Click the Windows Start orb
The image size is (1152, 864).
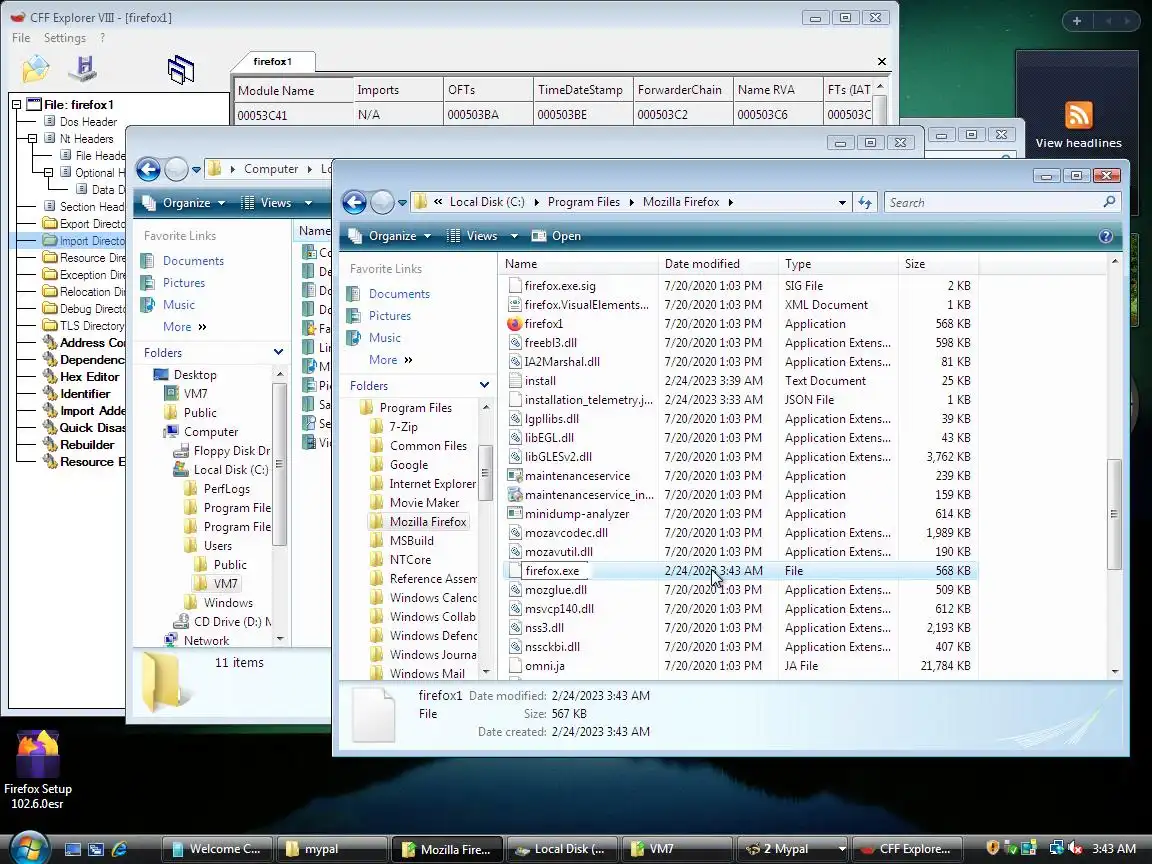pos(29,848)
